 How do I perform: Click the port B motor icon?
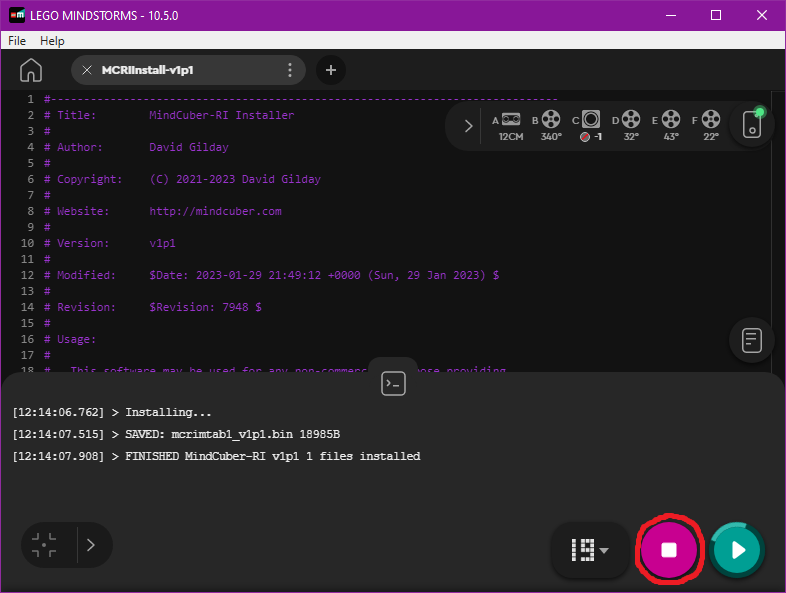point(551,119)
